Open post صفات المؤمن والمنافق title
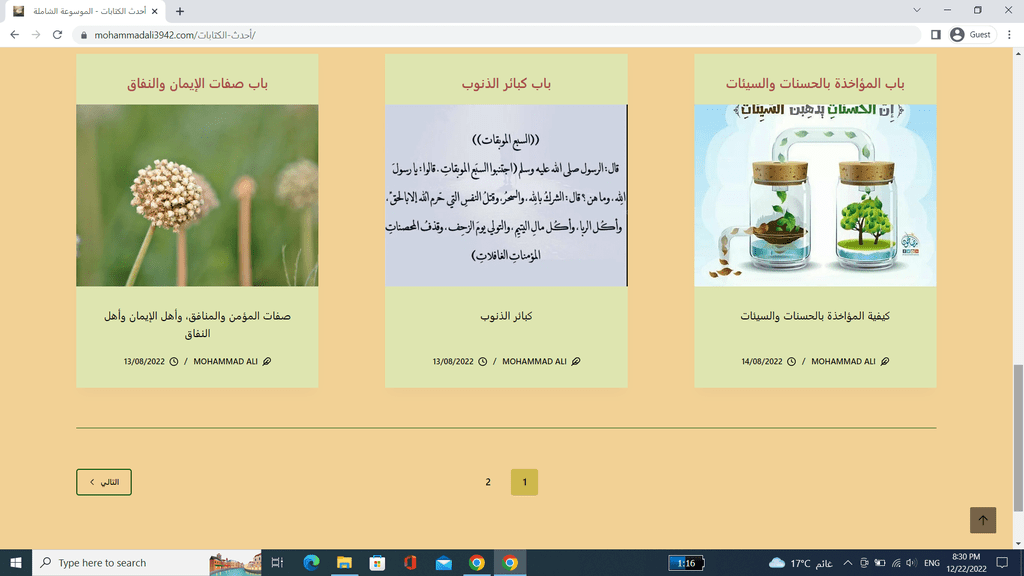The width and height of the screenshot is (1024, 576). click(197, 325)
